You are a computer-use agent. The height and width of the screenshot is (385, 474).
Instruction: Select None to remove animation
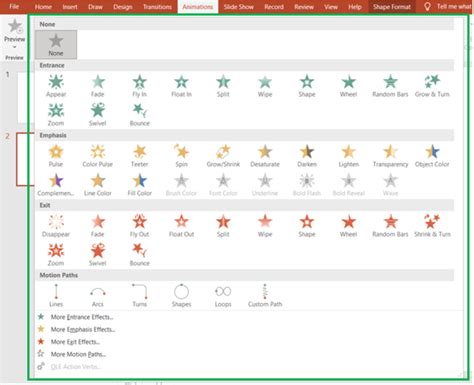[x=56, y=45]
